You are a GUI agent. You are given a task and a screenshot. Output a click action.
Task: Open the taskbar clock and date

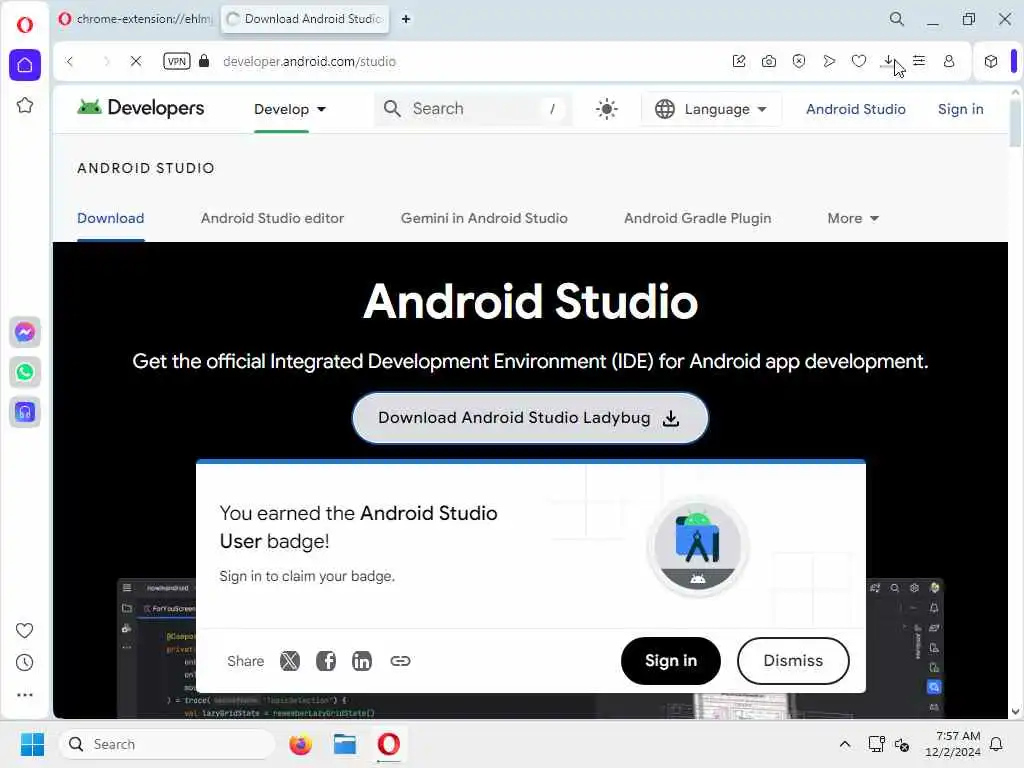coord(953,744)
